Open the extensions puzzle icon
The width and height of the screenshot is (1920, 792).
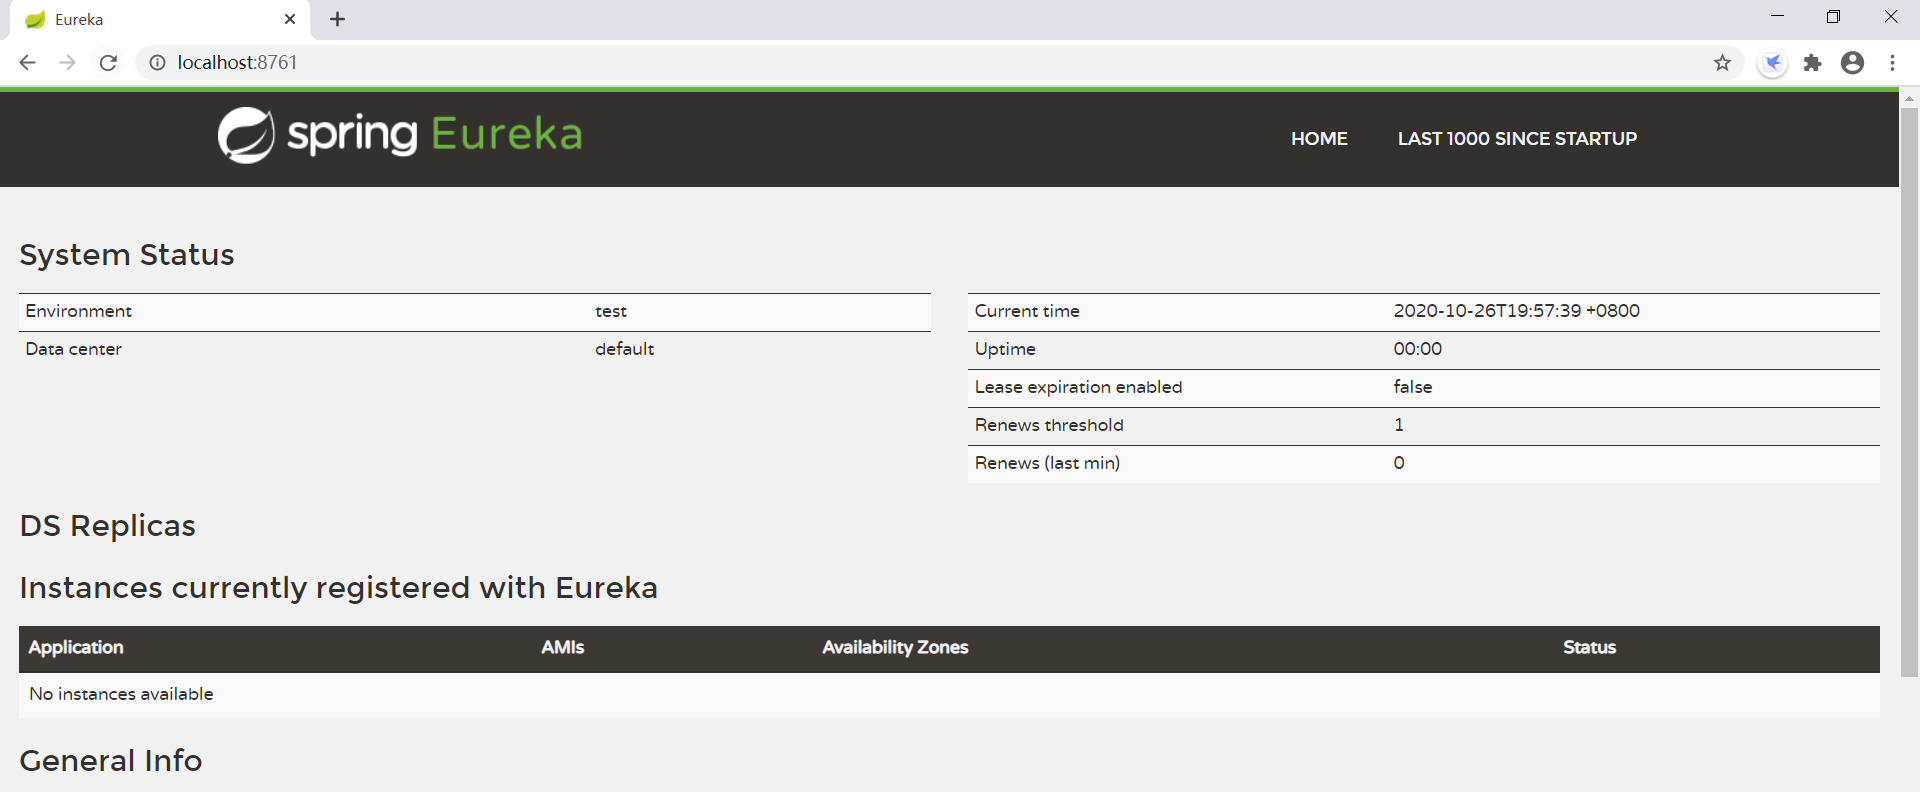[1812, 63]
